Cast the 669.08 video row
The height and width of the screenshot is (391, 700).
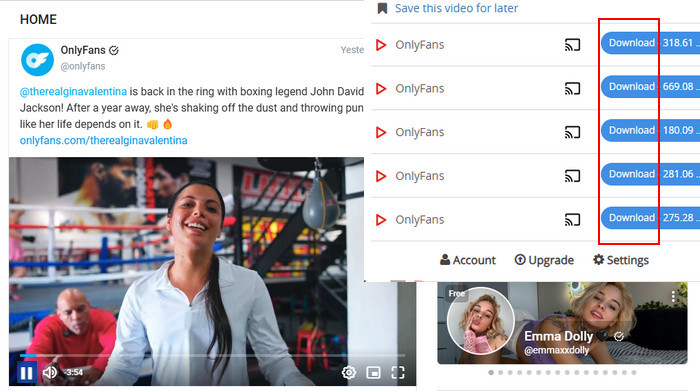click(x=572, y=88)
